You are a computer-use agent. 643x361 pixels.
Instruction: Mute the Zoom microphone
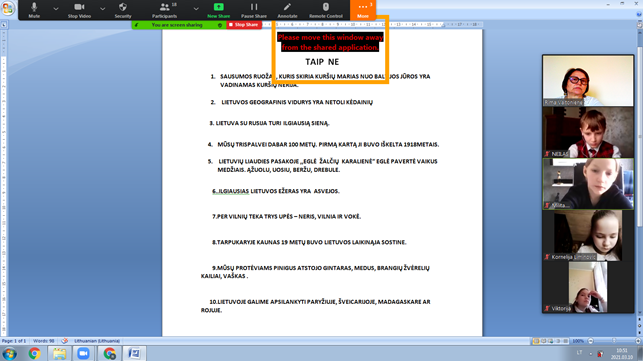[34, 10]
